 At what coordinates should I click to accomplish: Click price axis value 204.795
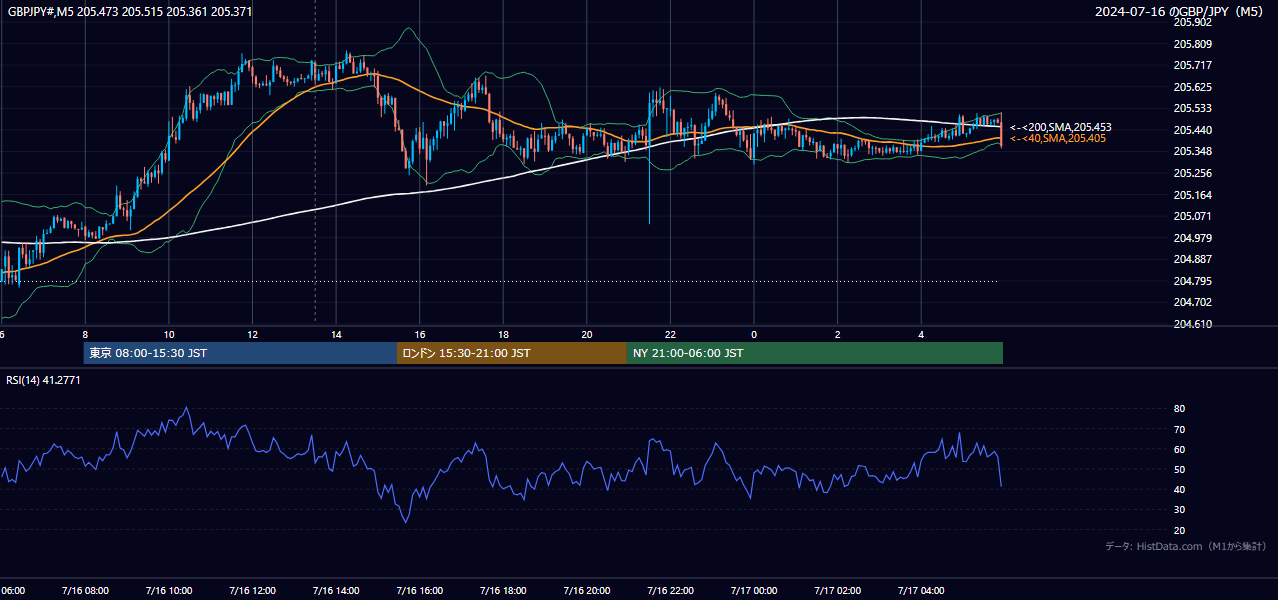point(1192,281)
